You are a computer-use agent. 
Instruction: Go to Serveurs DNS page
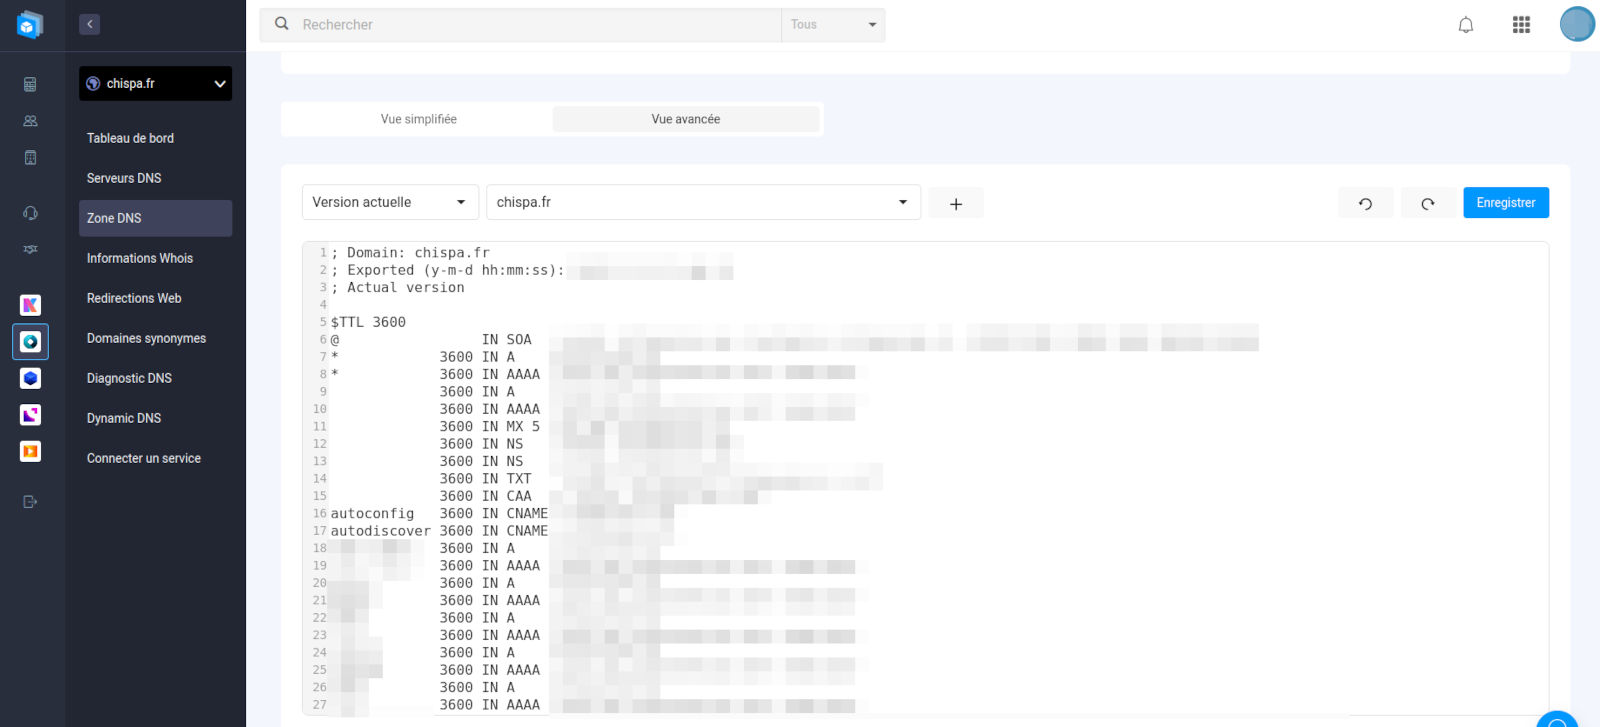pyautogui.click(x=124, y=178)
